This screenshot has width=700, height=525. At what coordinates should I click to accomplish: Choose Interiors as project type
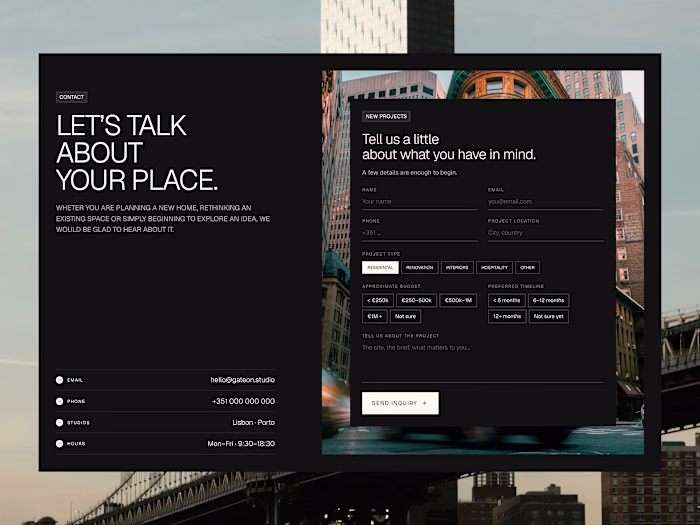click(457, 267)
